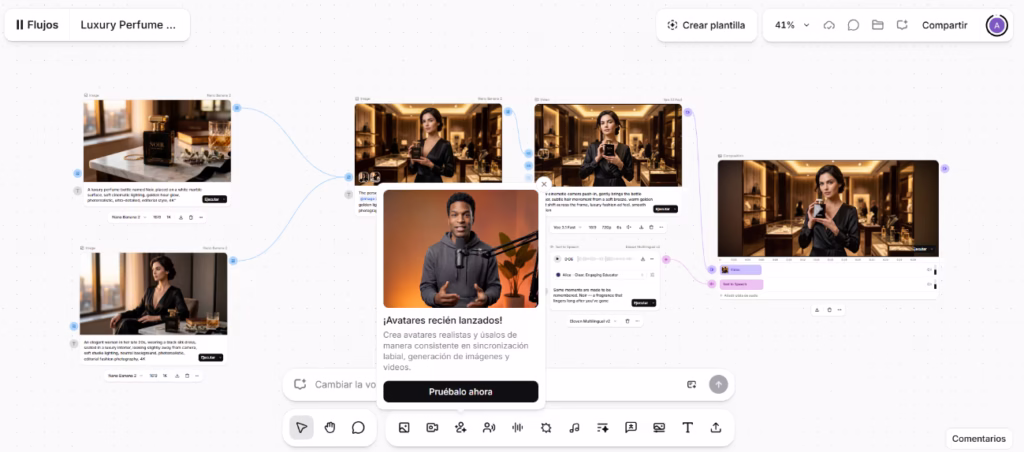Select the hand pan tool

click(330, 428)
